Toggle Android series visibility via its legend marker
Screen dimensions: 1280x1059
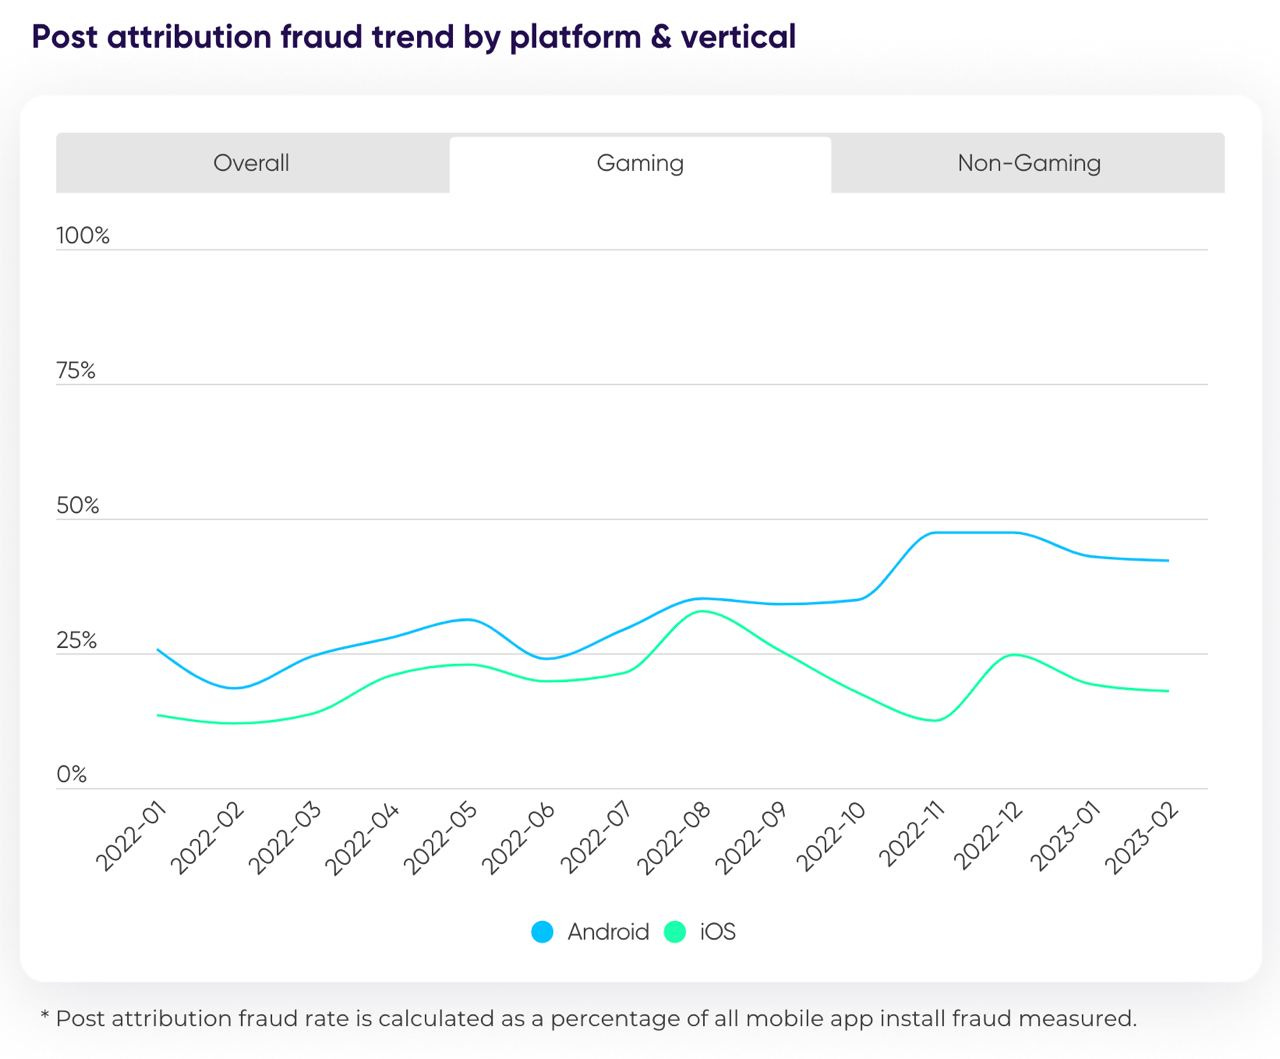(x=543, y=931)
